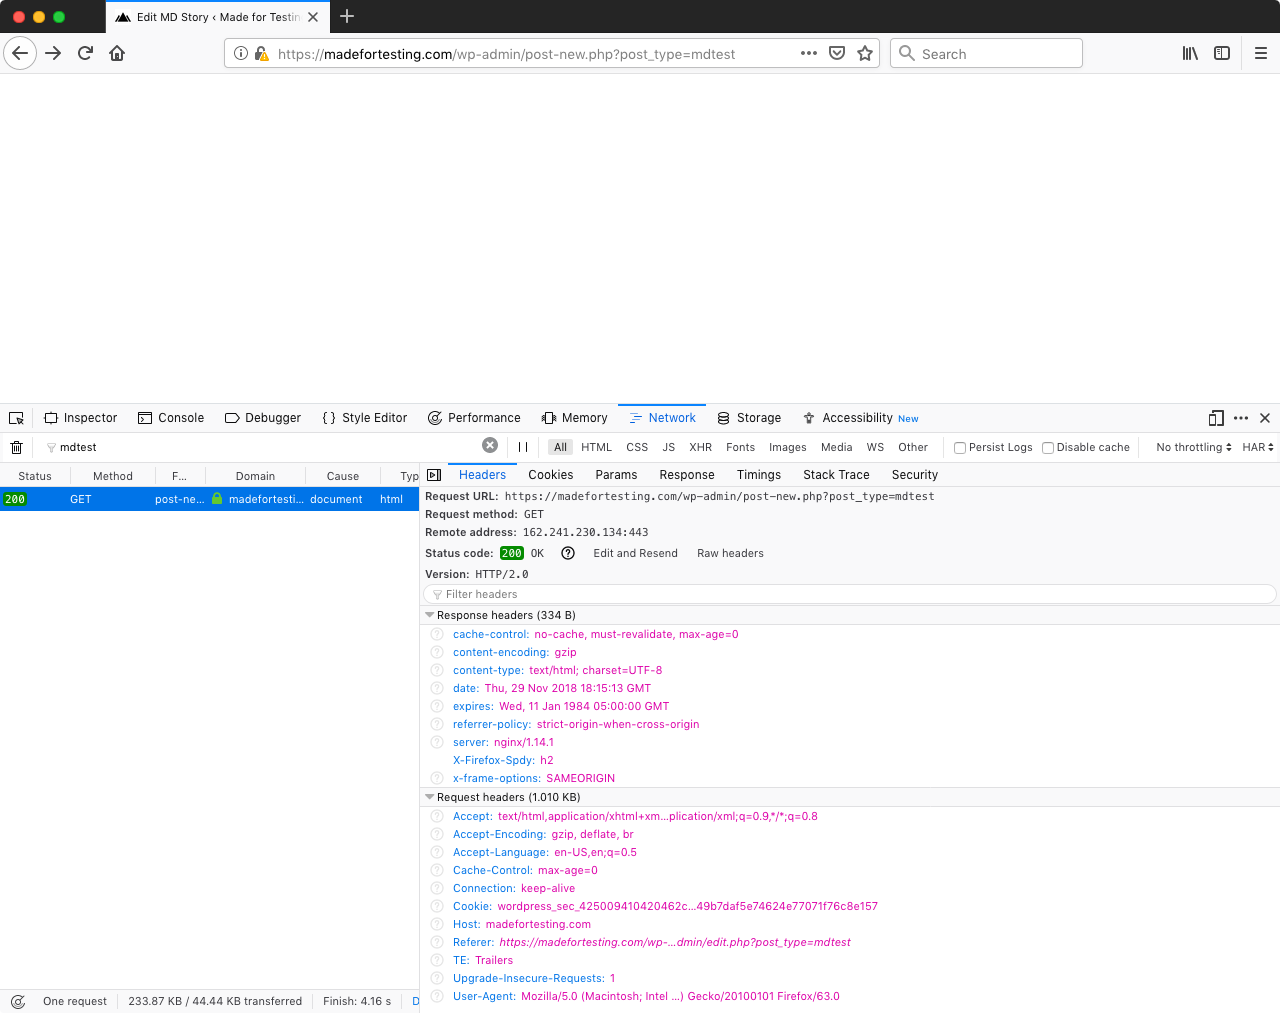Screen dimensions: 1280x1013
Task: Toggle browser sidebars icon
Action: tap(1222, 53)
